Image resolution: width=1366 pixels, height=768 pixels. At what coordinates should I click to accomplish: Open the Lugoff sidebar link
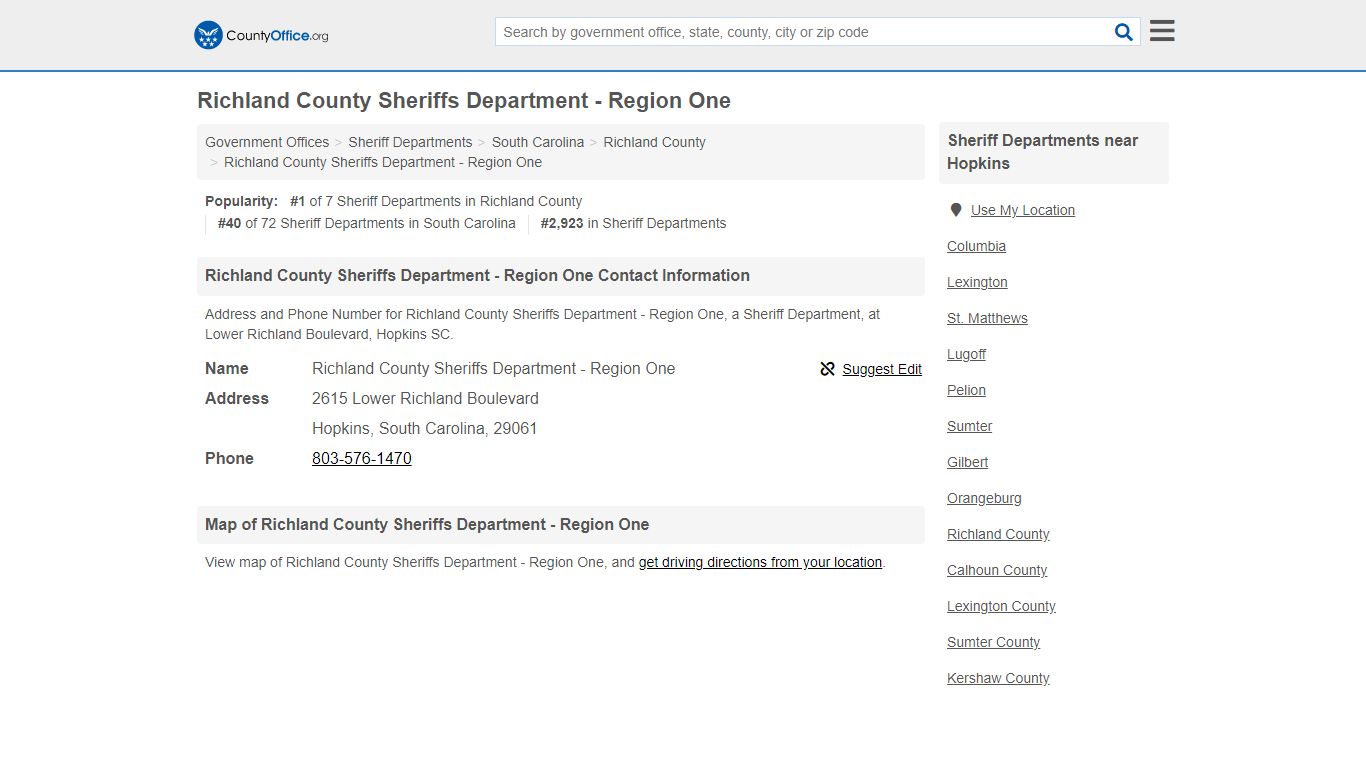(966, 354)
